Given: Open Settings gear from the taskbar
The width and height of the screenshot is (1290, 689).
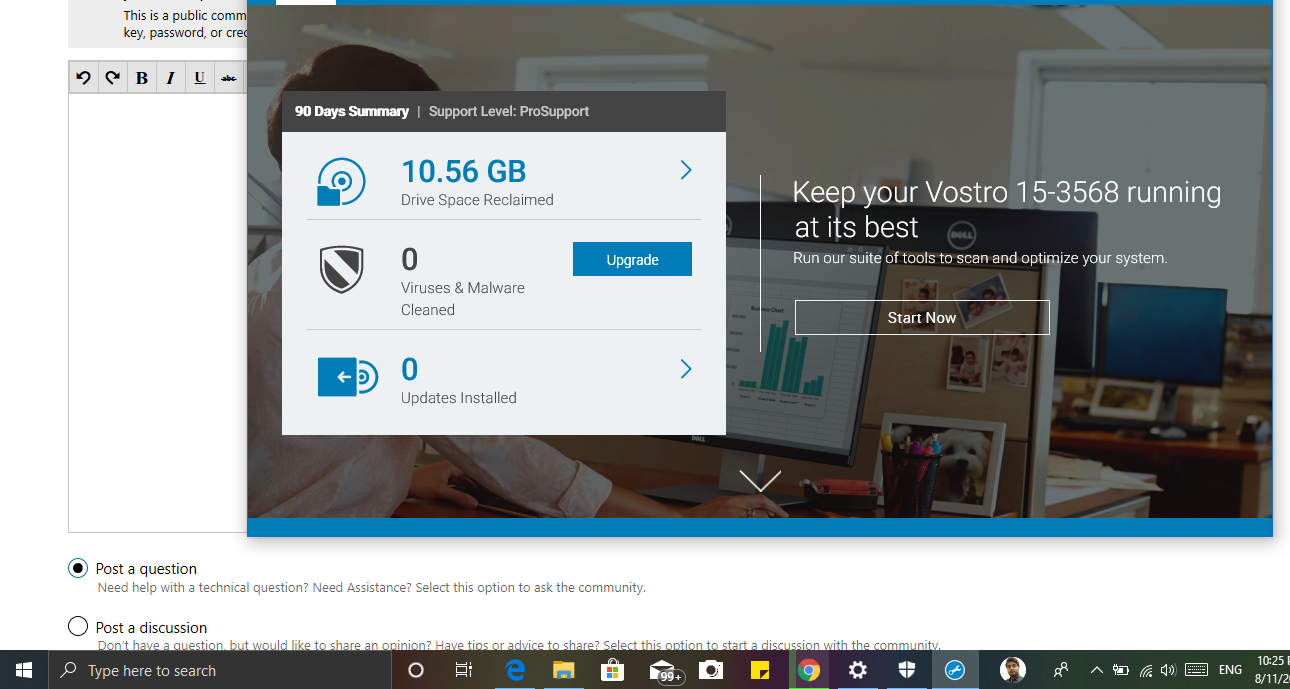Looking at the screenshot, I should coord(858,670).
